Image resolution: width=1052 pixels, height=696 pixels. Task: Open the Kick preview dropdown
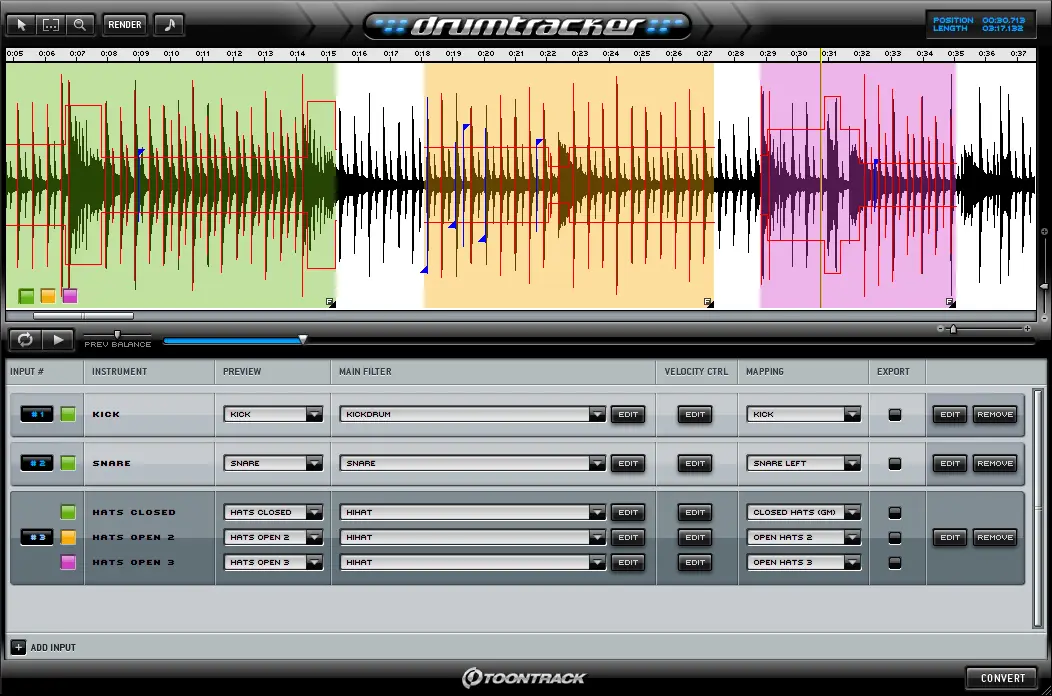(x=314, y=414)
